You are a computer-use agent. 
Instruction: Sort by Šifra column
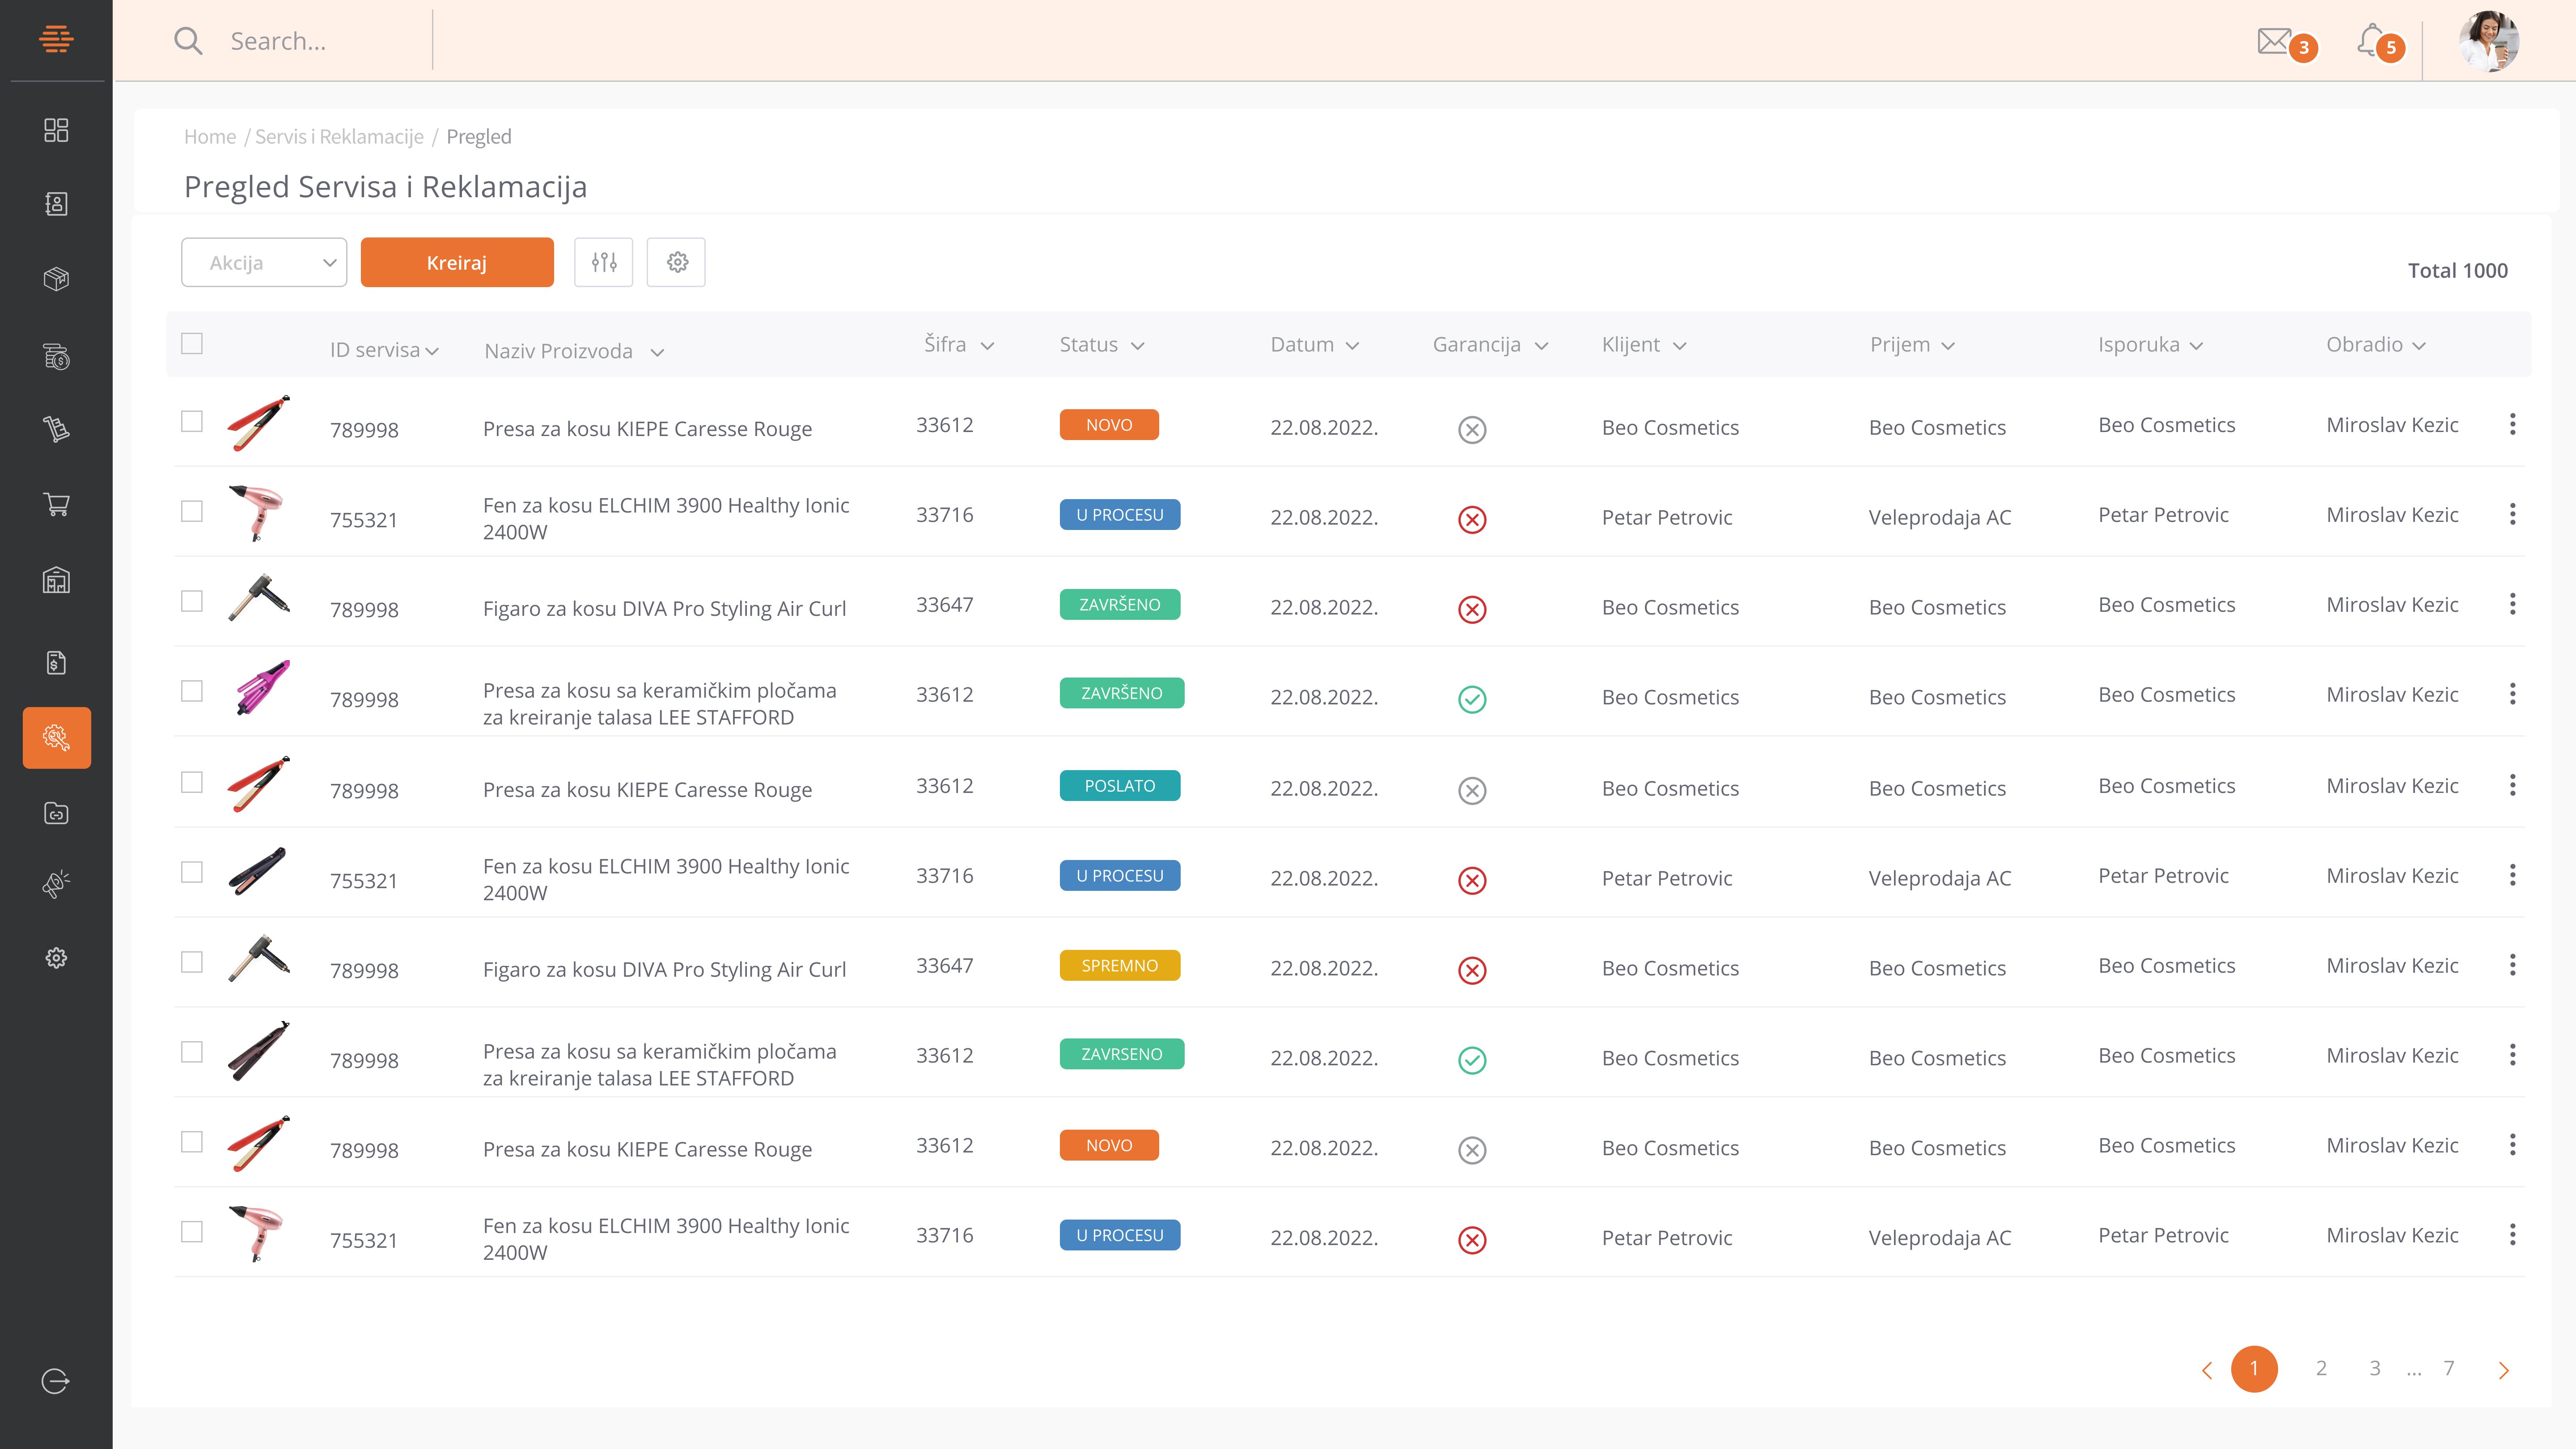point(958,344)
